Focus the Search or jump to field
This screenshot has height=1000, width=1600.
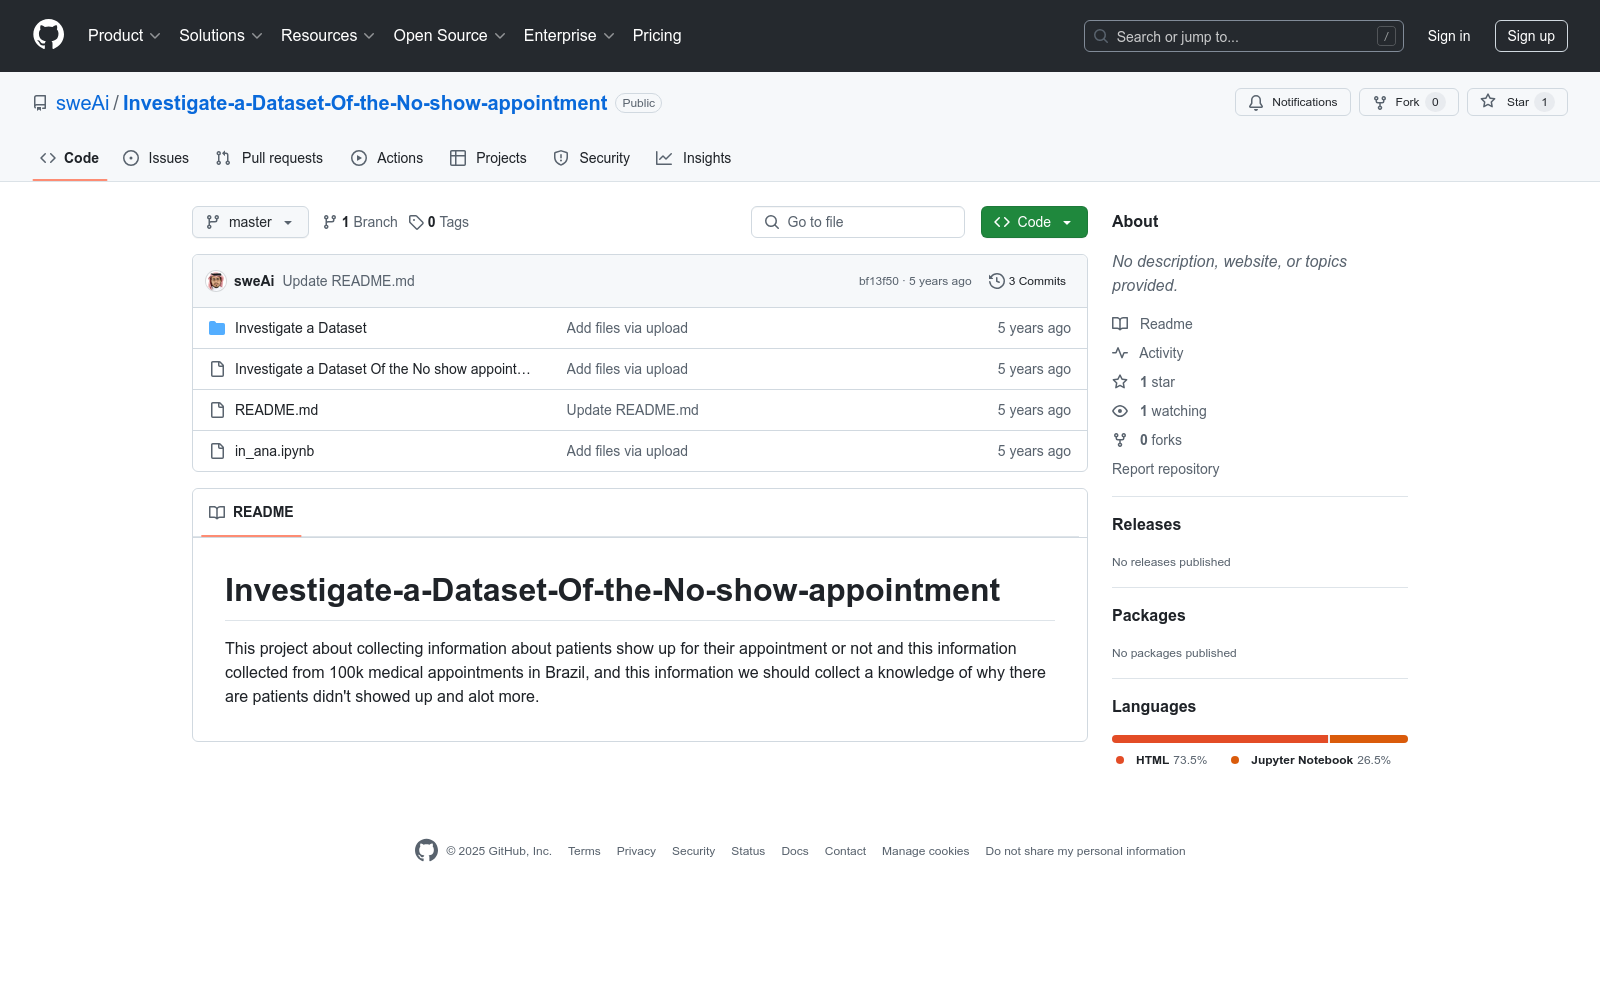pos(1243,36)
